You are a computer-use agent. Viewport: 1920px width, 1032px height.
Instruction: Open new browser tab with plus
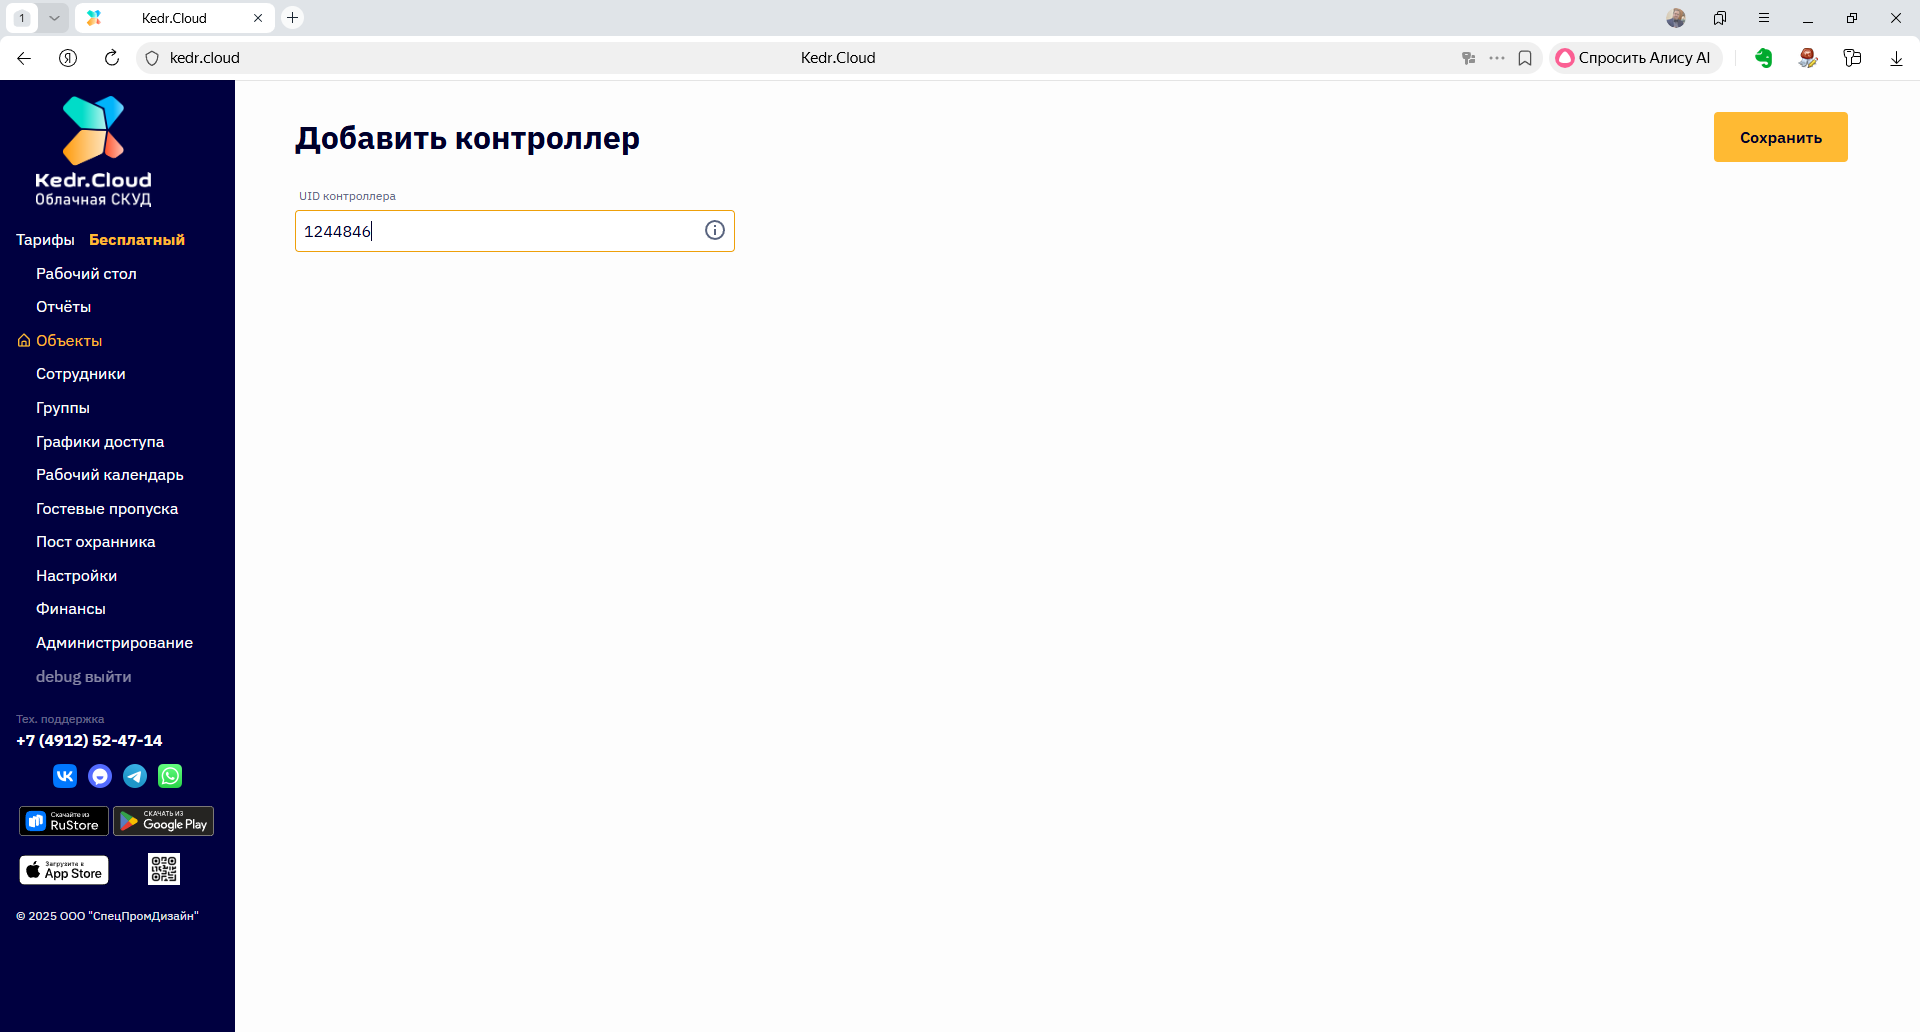coord(293,18)
